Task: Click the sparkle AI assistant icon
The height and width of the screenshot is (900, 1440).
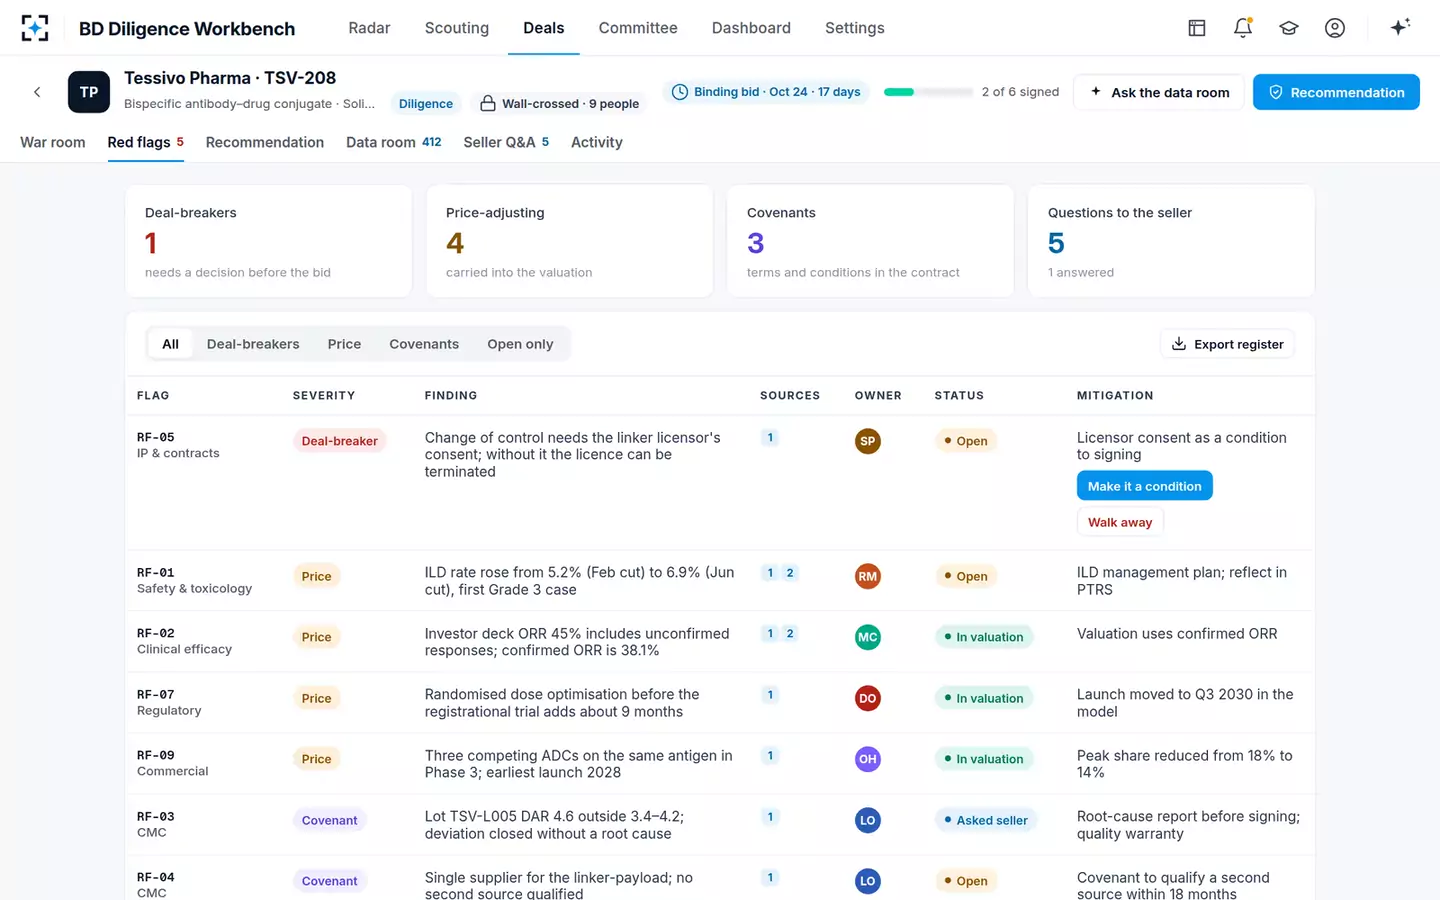Action: 1400,27
